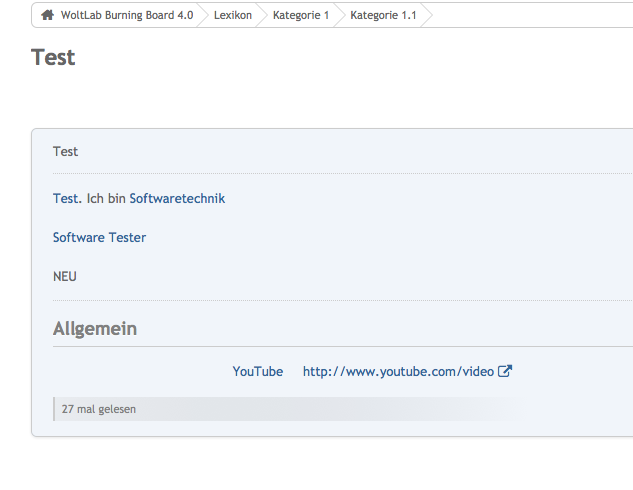Click the breadcrumb arrow after Kategorie 1.1
The height and width of the screenshot is (490, 633).
pyautogui.click(x=429, y=15)
